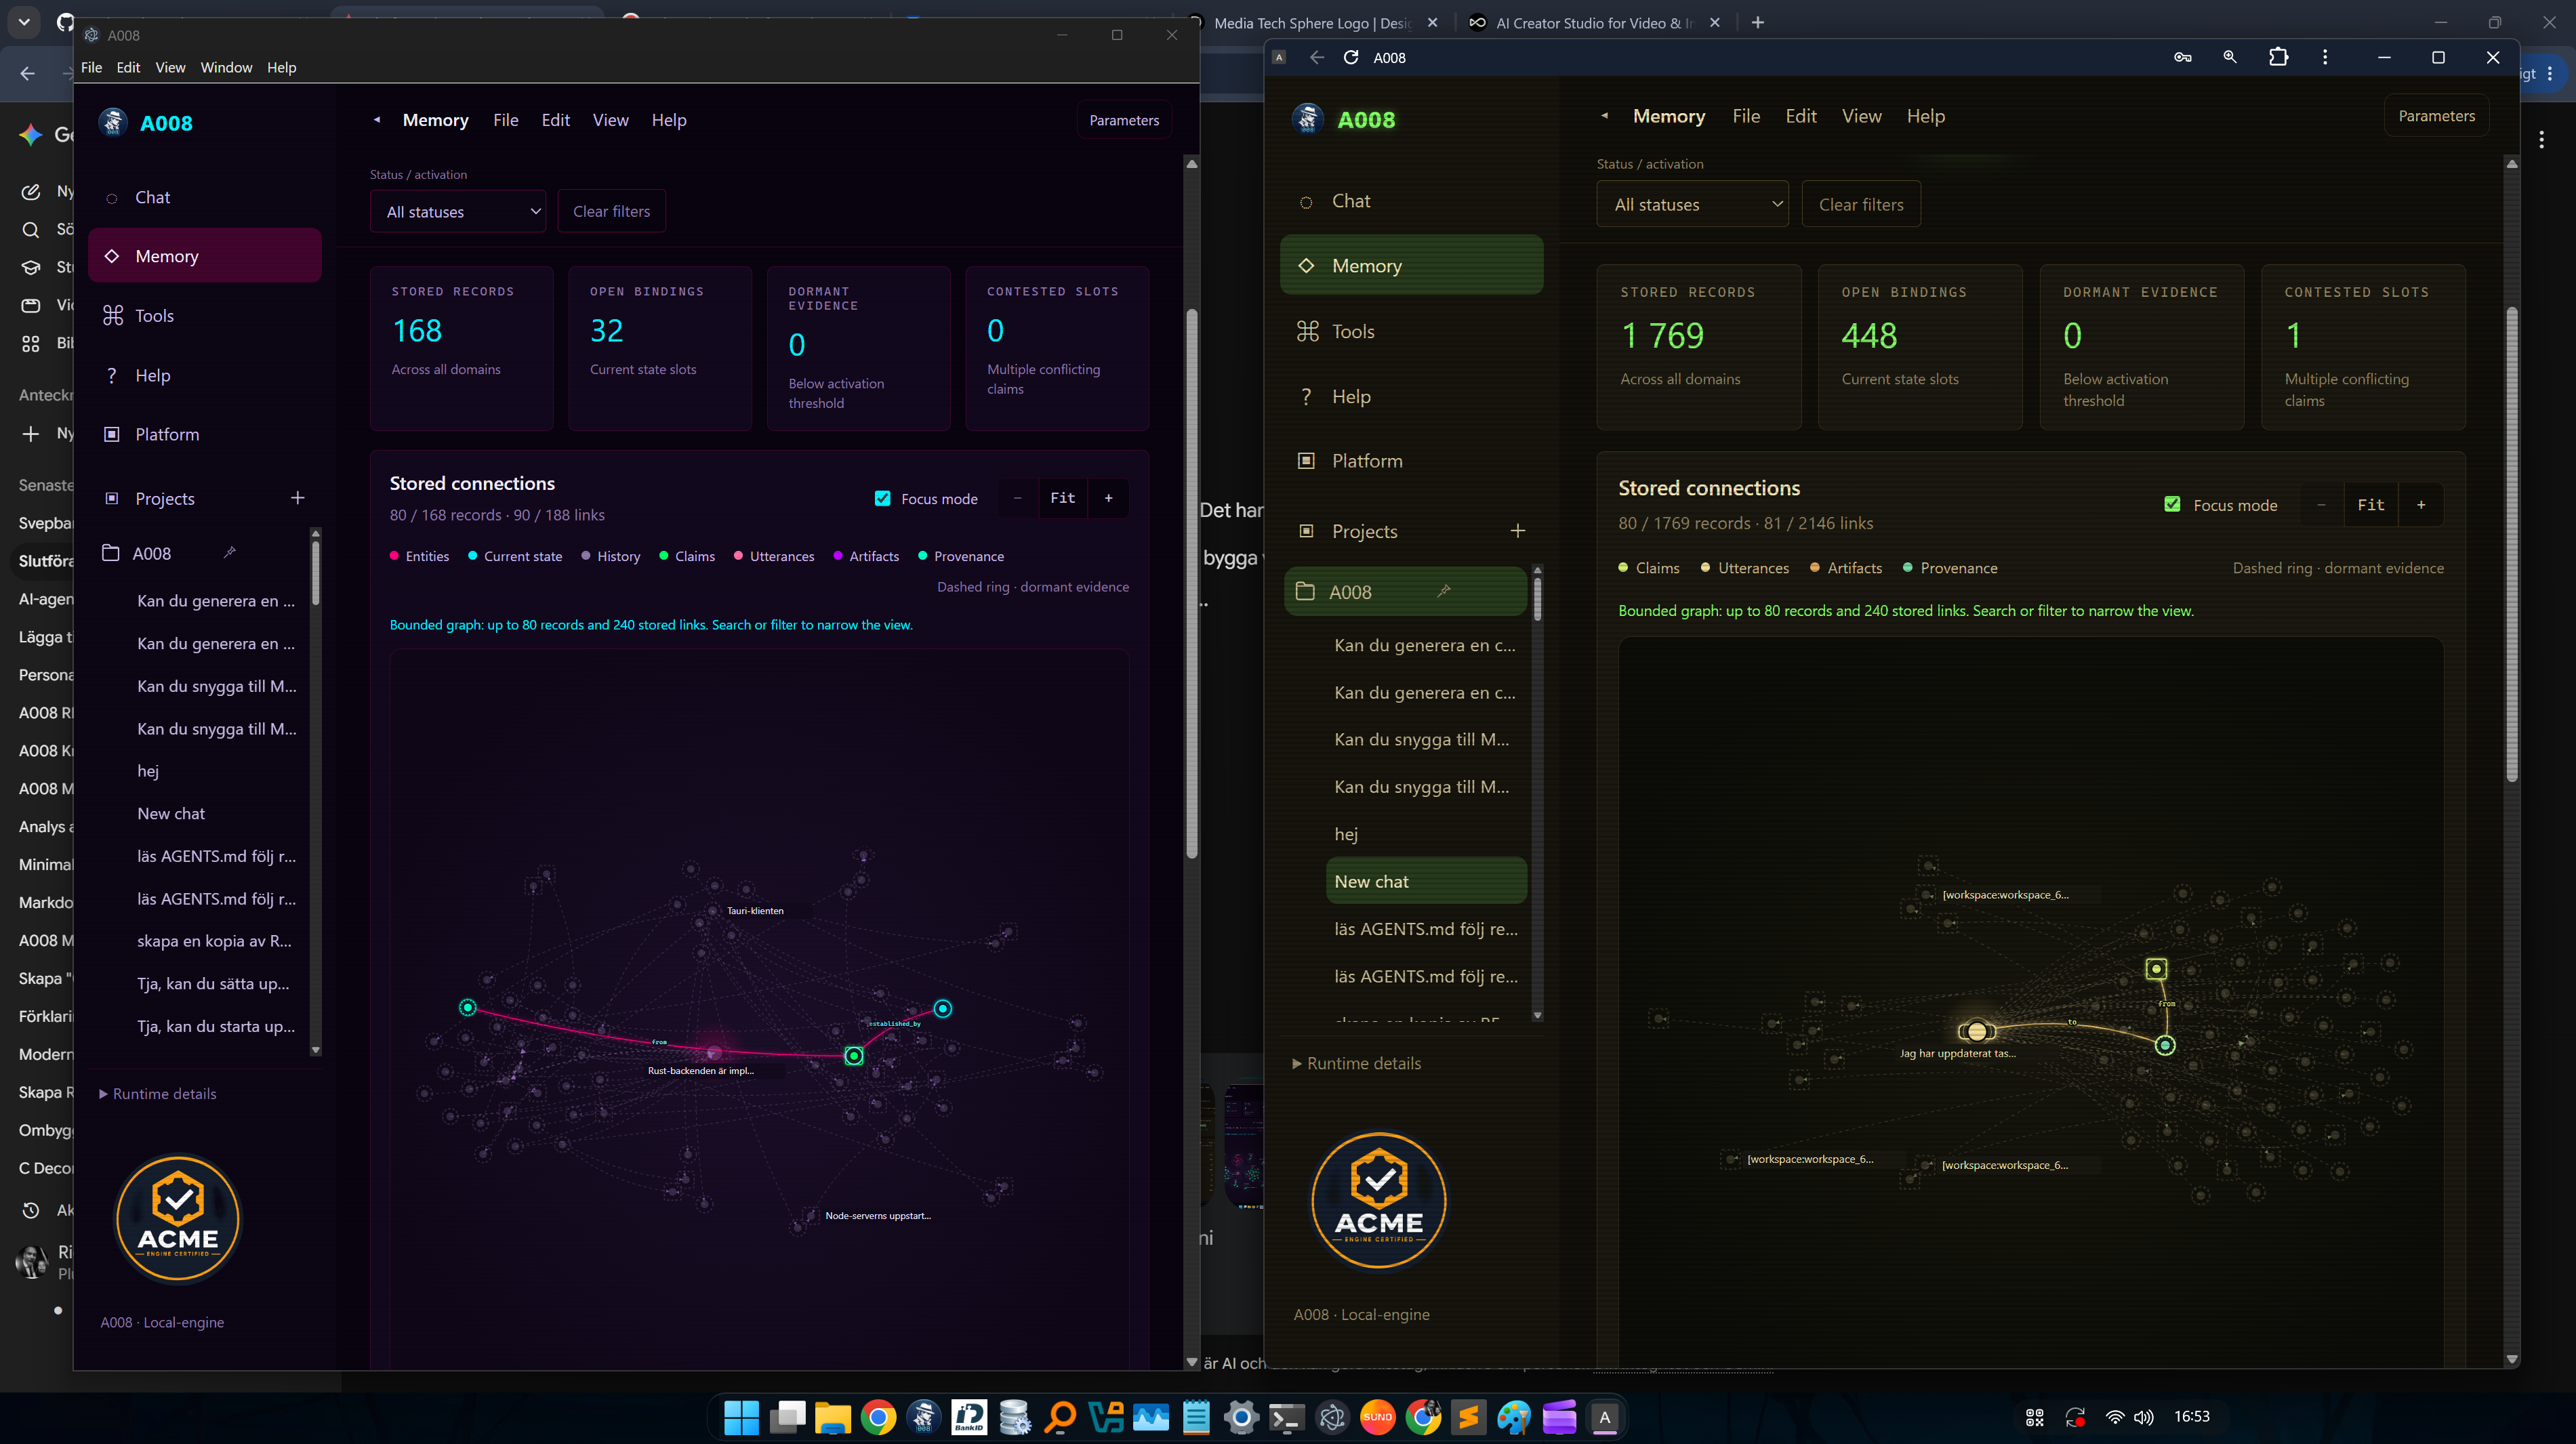Click the zoom magnifier icon in right window toolbar
Viewport: 2576px width, 1444px height.
tap(2229, 57)
